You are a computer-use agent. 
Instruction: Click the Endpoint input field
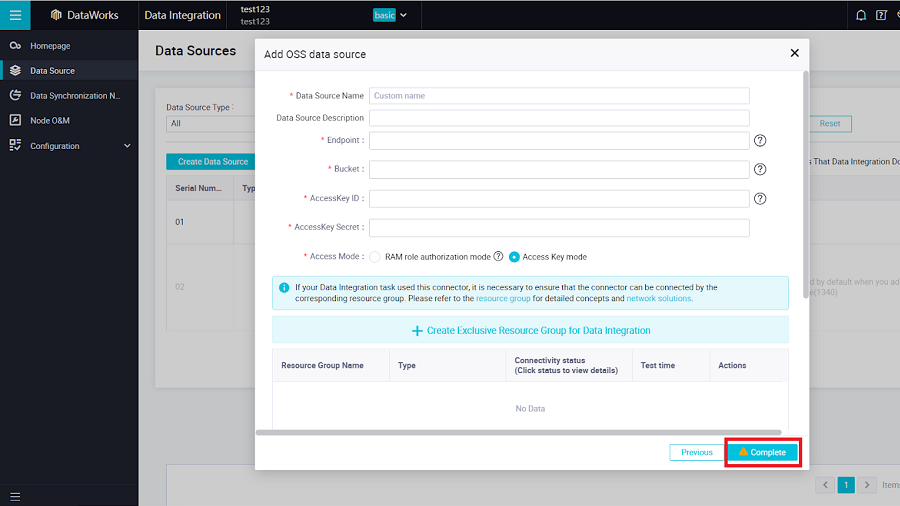559,141
